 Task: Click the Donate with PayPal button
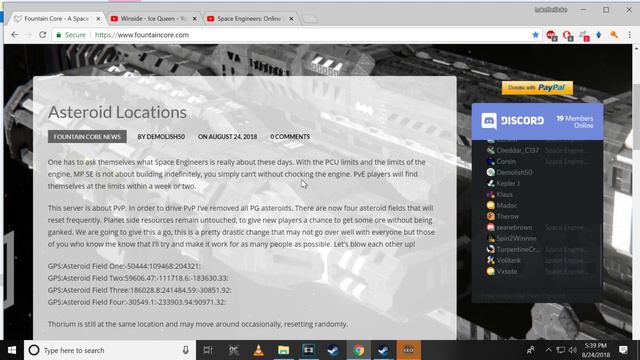(537, 88)
